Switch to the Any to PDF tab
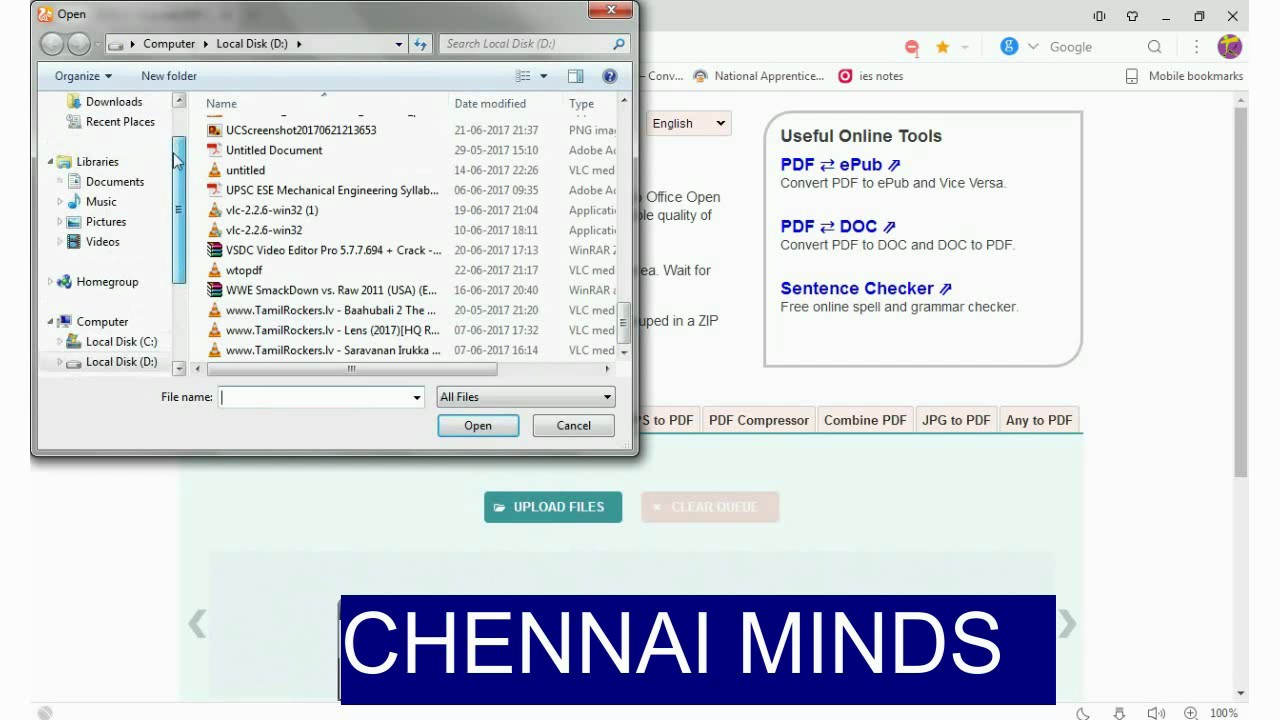 coord(1039,420)
